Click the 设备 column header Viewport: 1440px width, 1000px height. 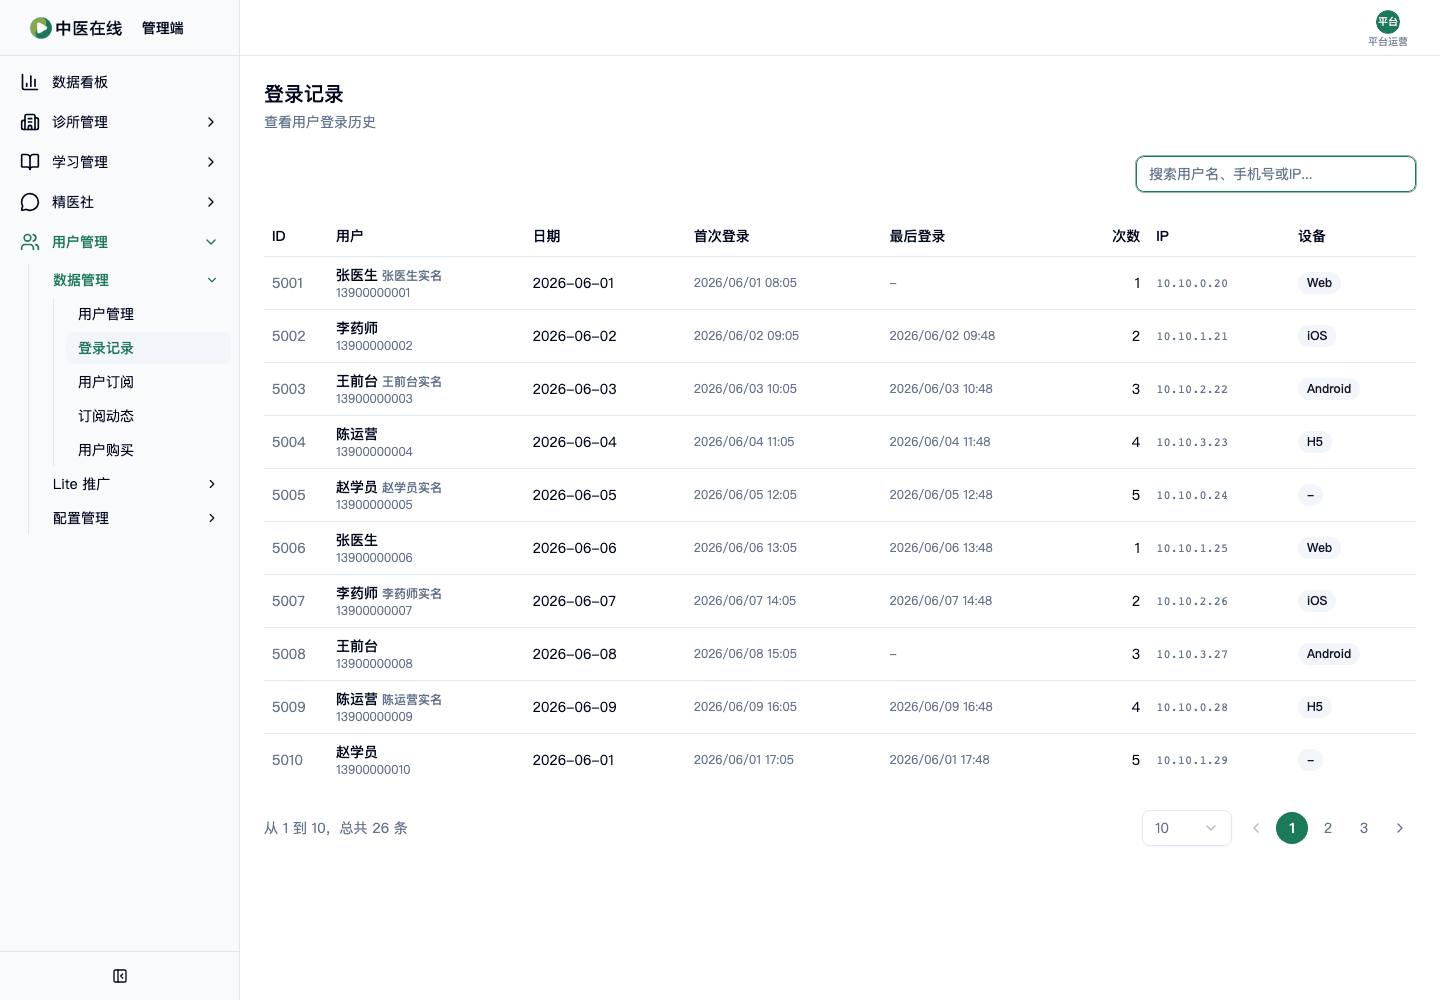[x=1312, y=236]
